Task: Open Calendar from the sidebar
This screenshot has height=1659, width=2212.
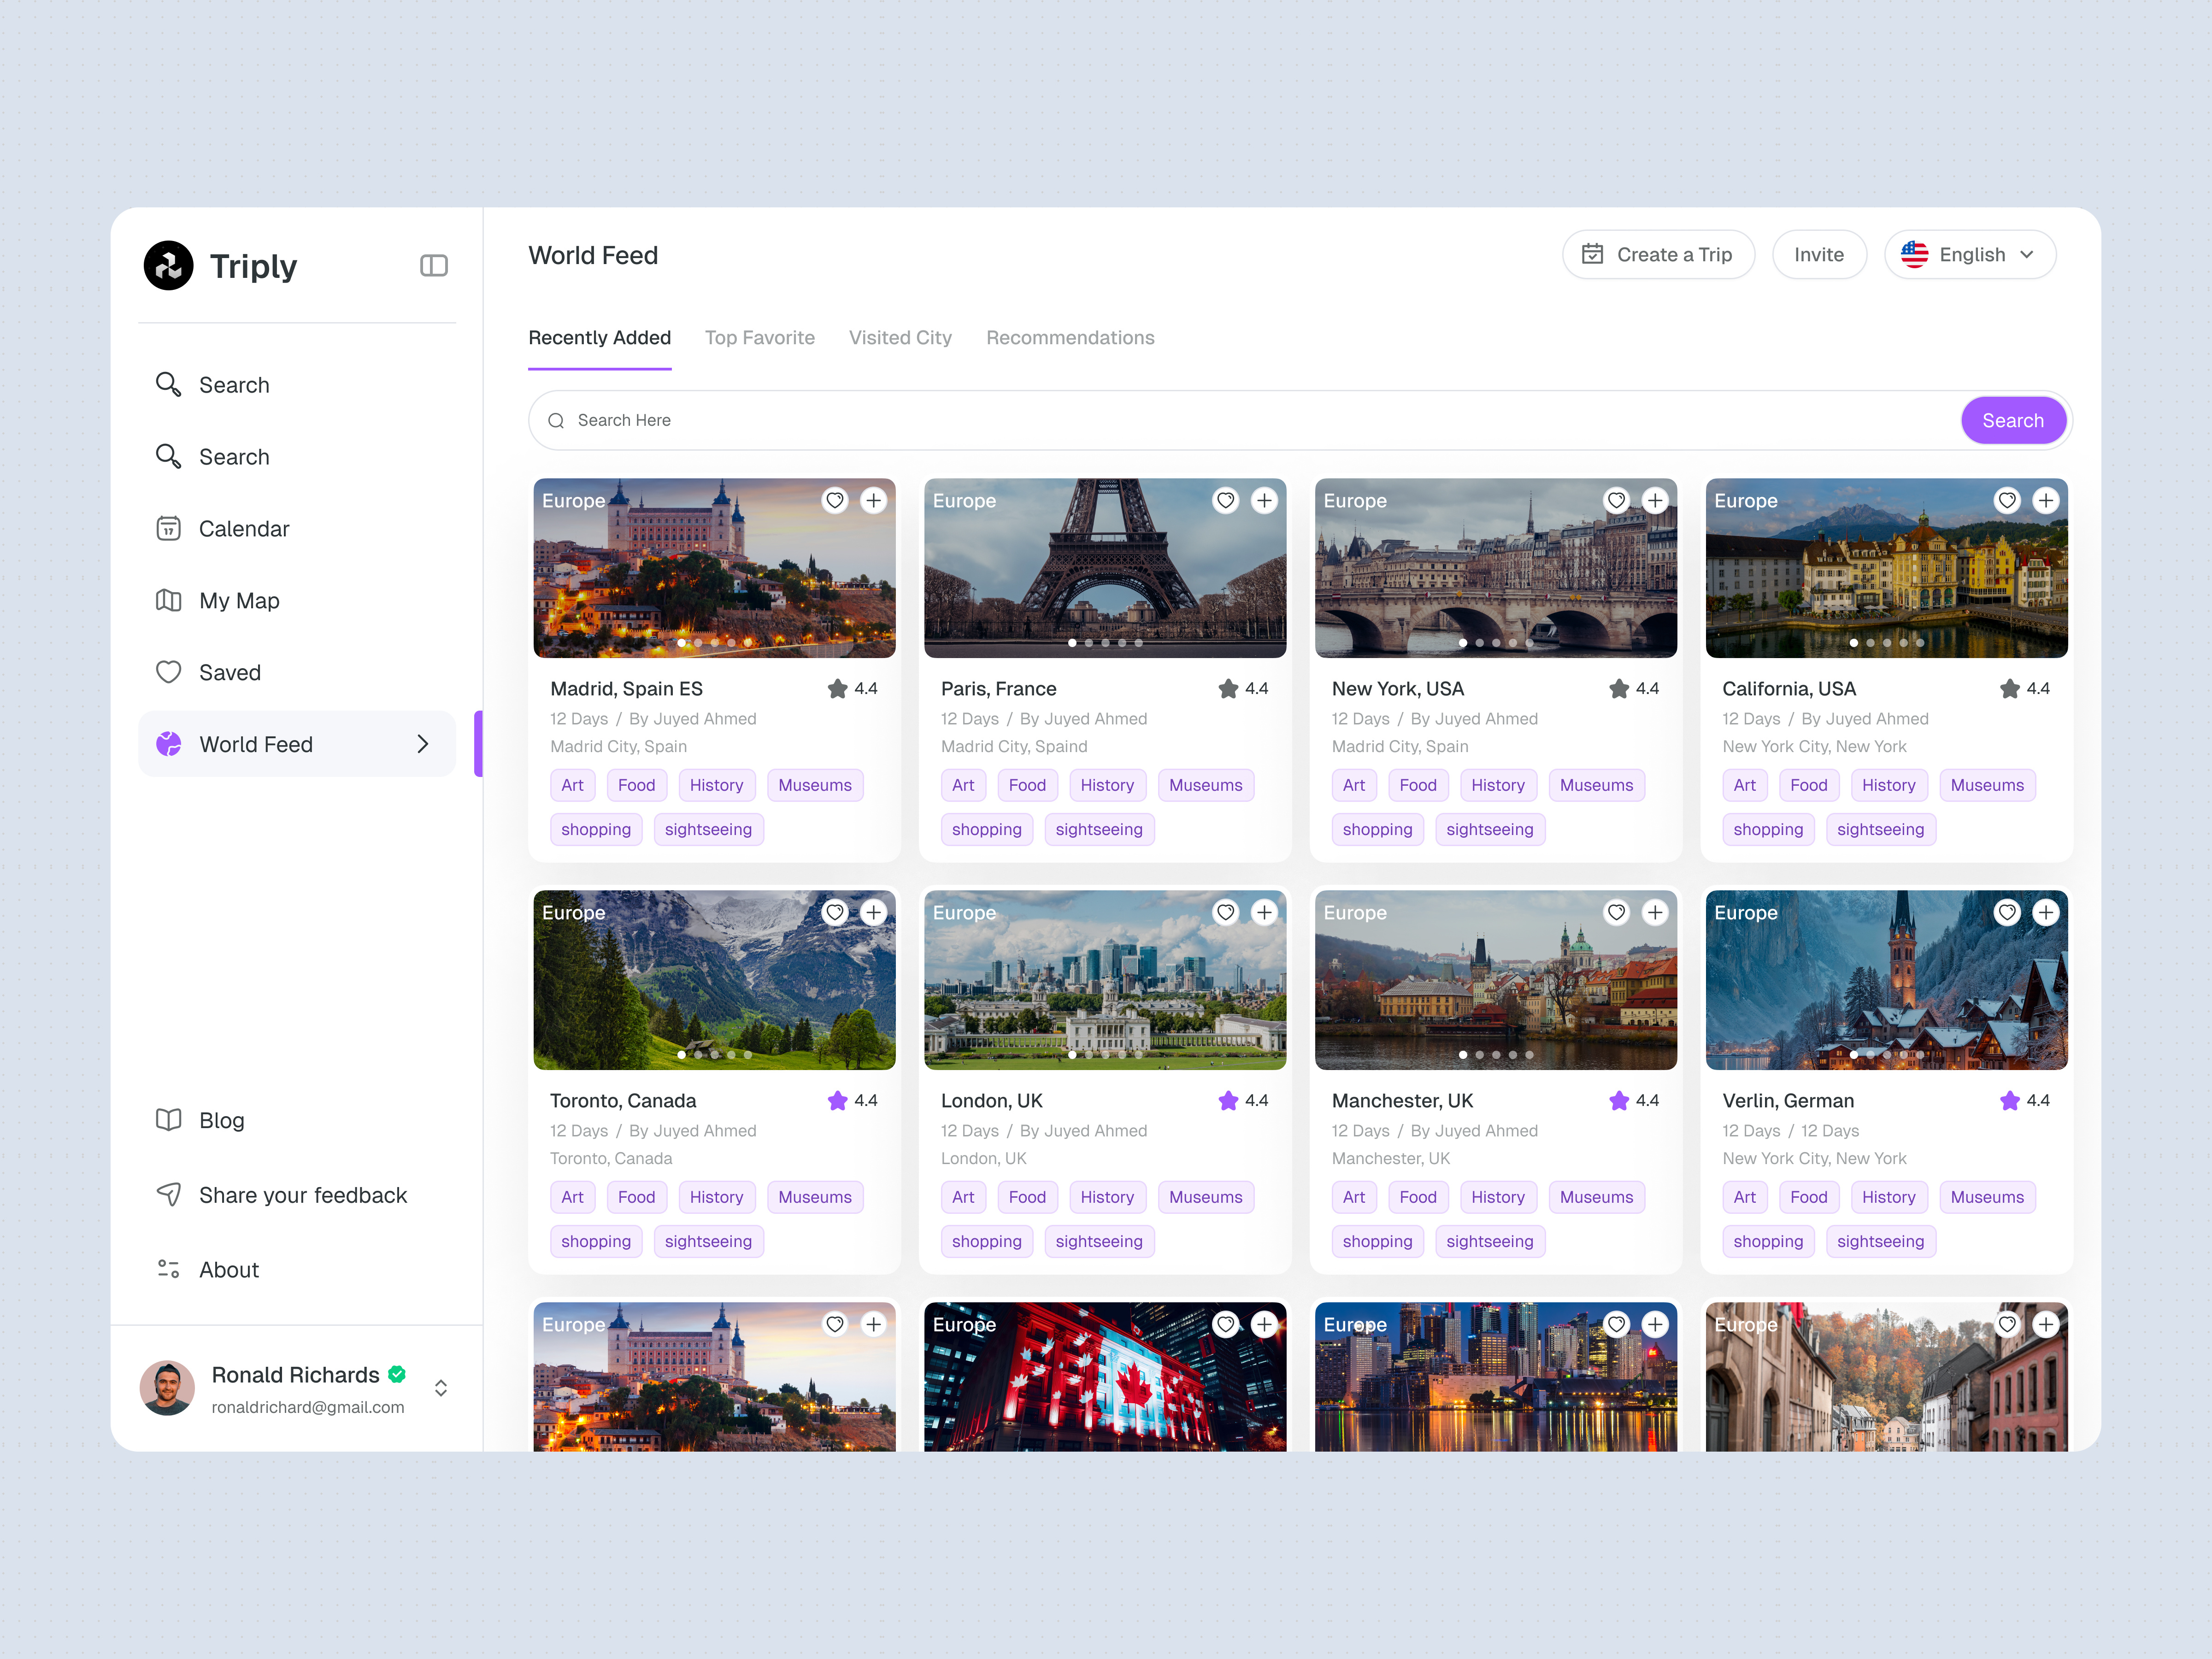Action: click(243, 529)
